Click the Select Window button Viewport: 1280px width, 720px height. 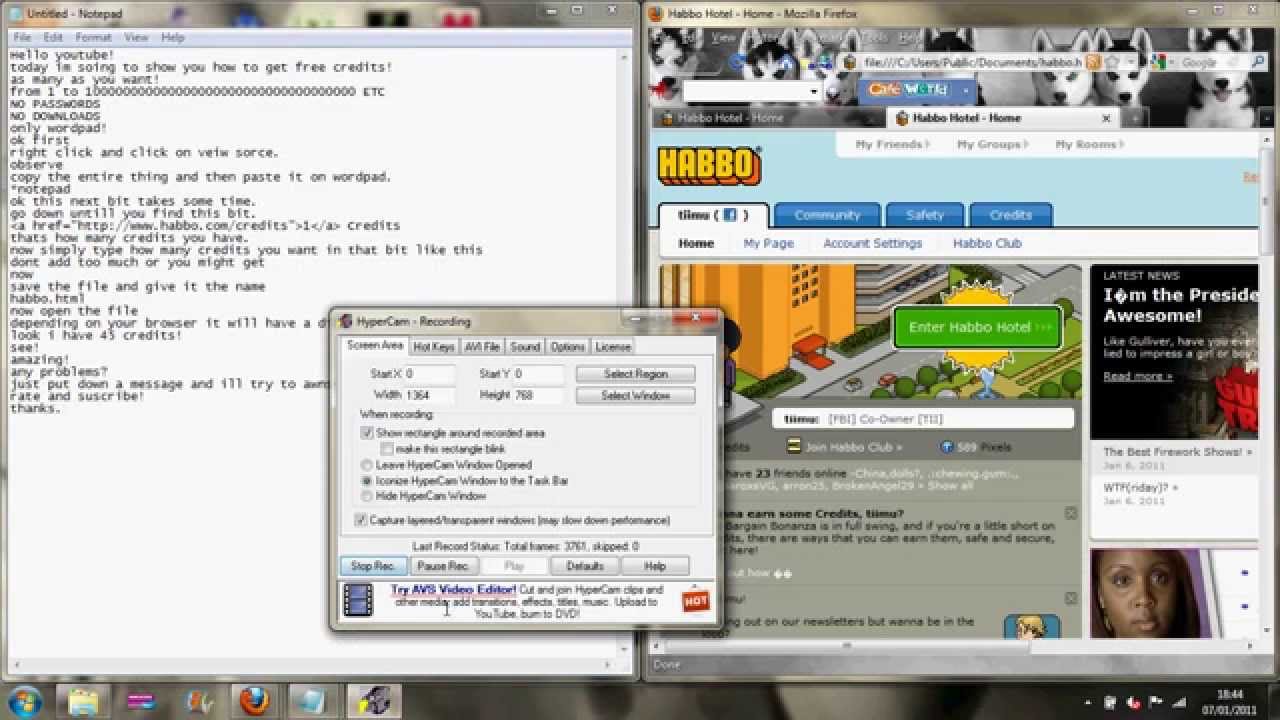pos(636,396)
